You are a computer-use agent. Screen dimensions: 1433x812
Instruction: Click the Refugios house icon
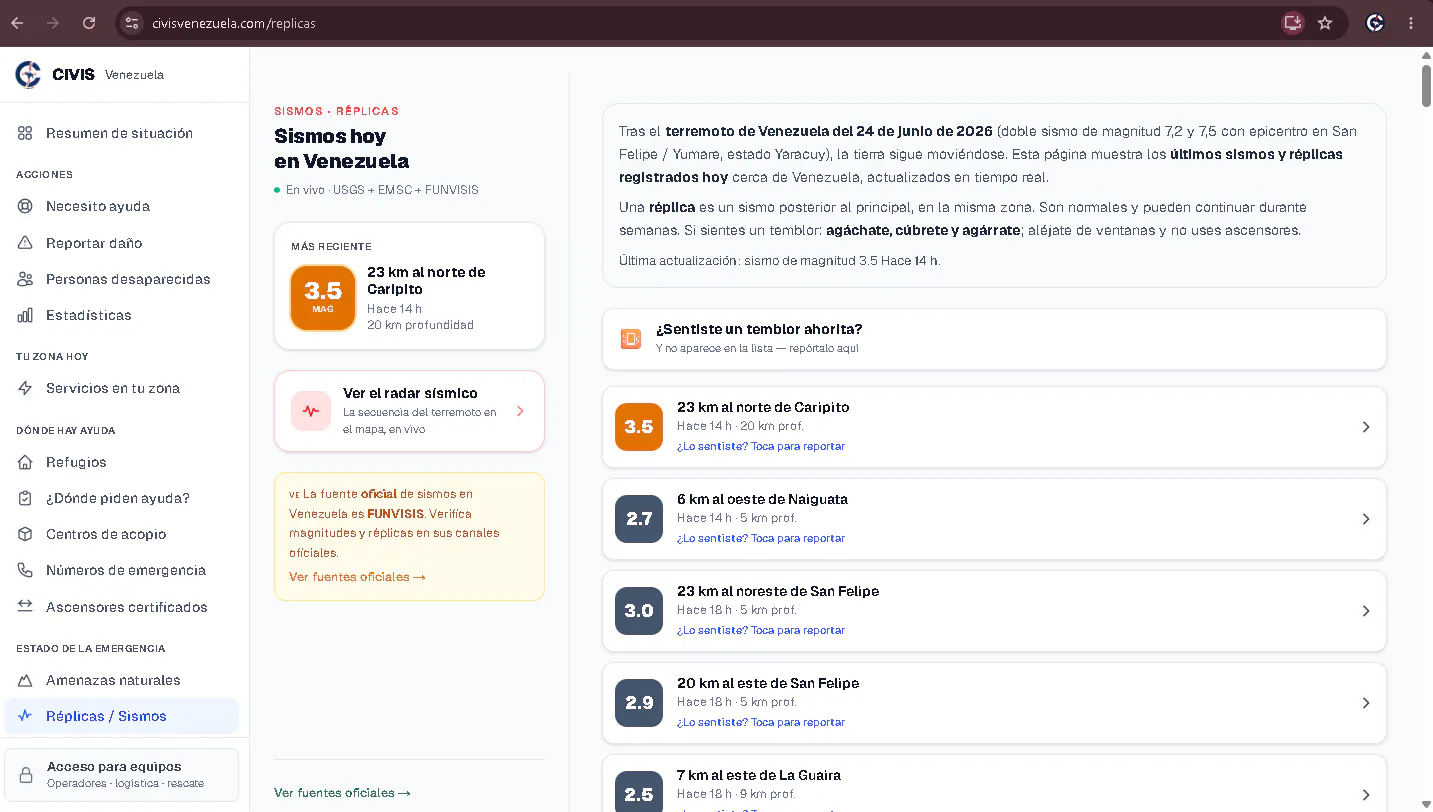click(x=25, y=462)
